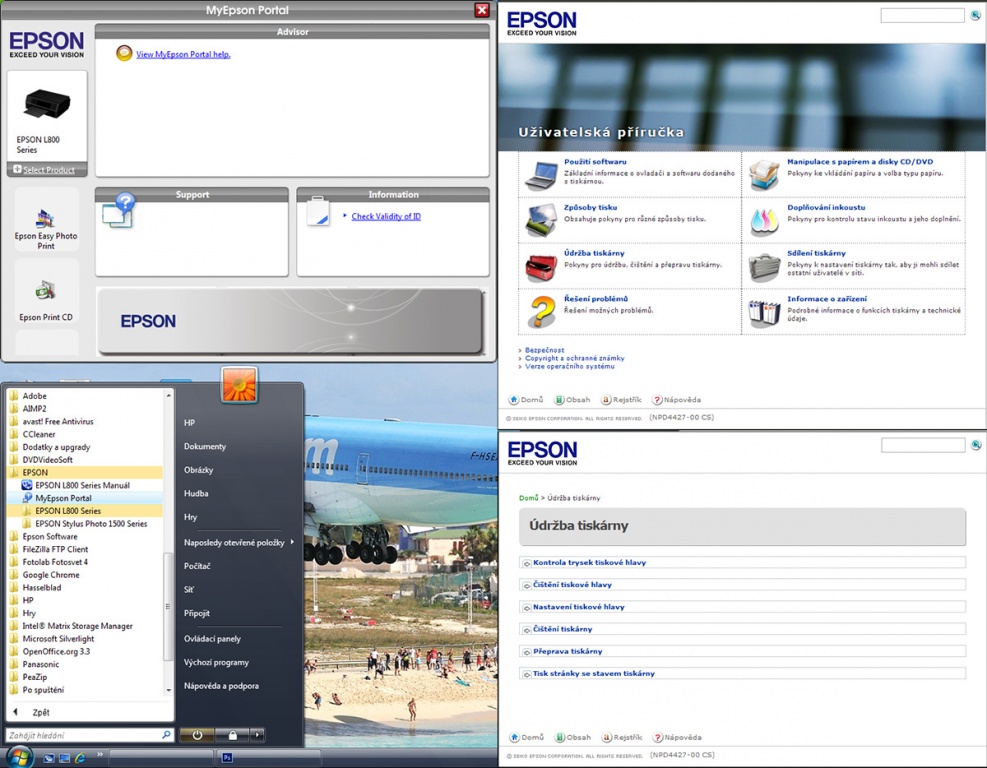987x768 pixels.
Task: Click the Select Product link in MyEpson Portal
Action: coord(44,169)
